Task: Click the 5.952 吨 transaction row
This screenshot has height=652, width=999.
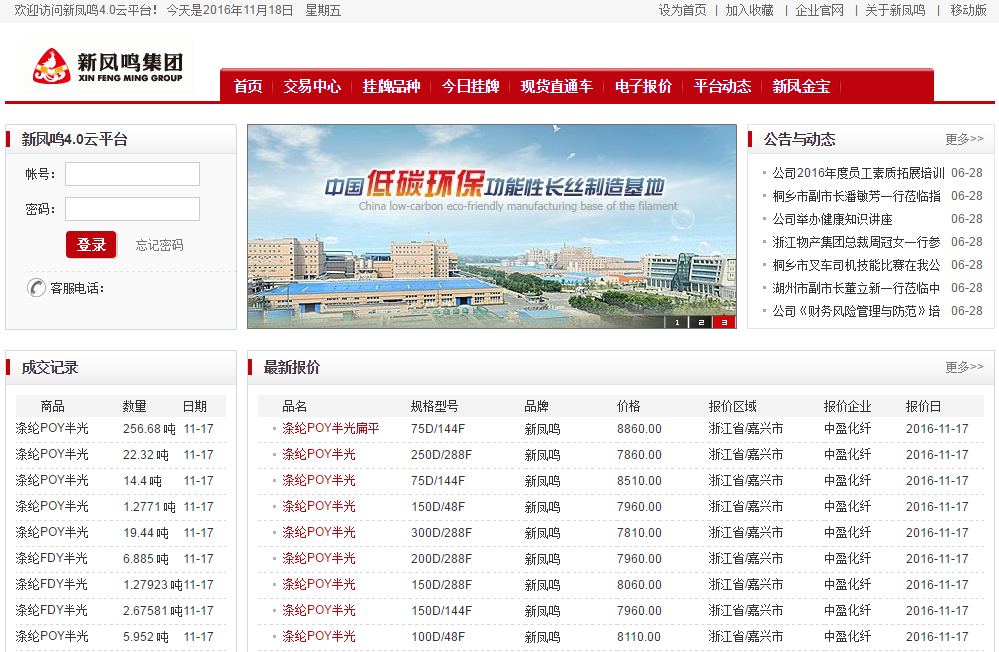Action: click(120, 637)
